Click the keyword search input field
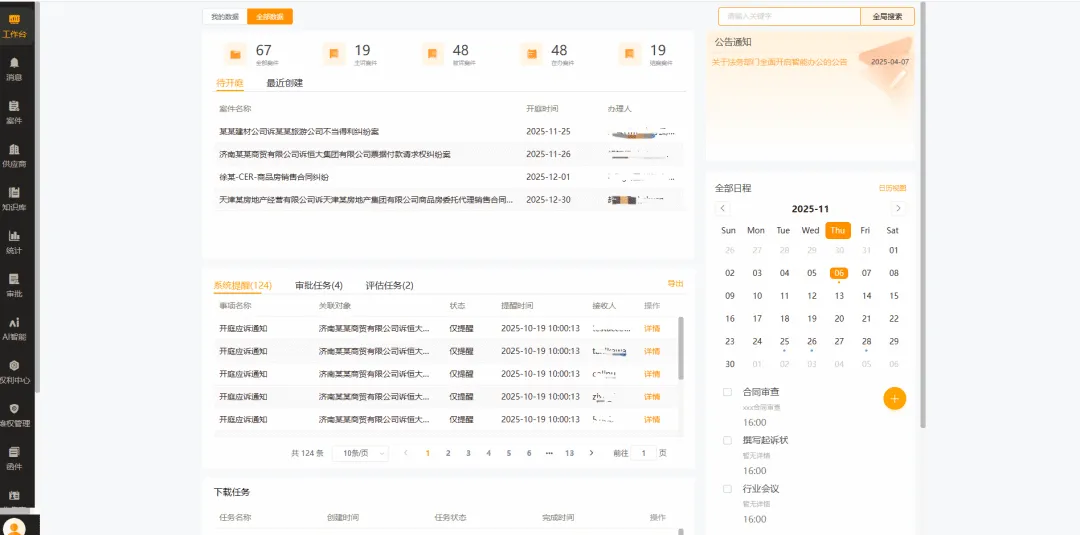1080x535 pixels. [x=788, y=16]
